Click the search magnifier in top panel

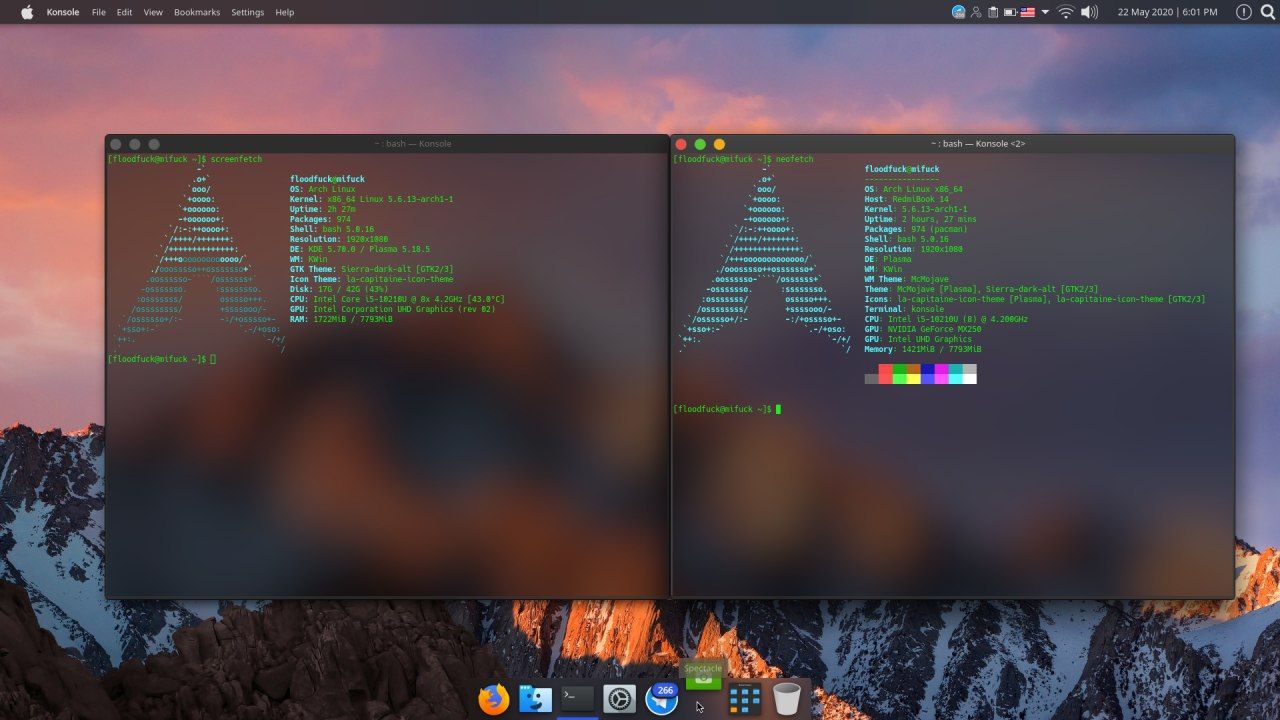point(1268,12)
